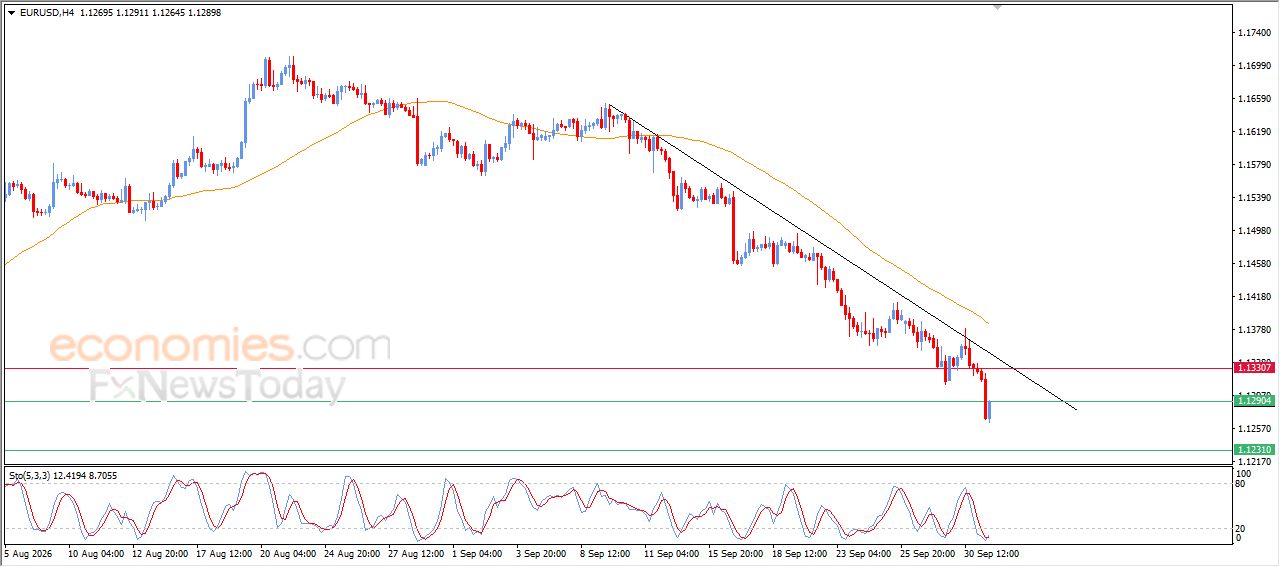Click the 1.17400 price axis label
This screenshot has height=567, width=1280.
click(x=1254, y=33)
